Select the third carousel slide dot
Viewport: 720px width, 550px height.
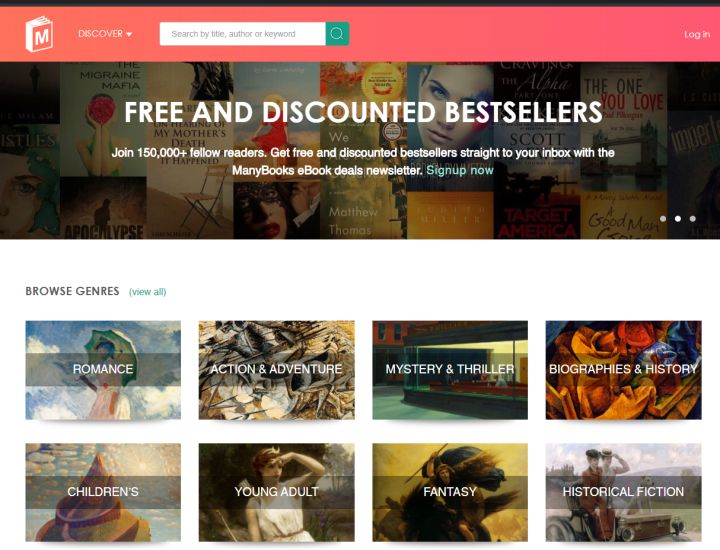pyautogui.click(x=692, y=219)
